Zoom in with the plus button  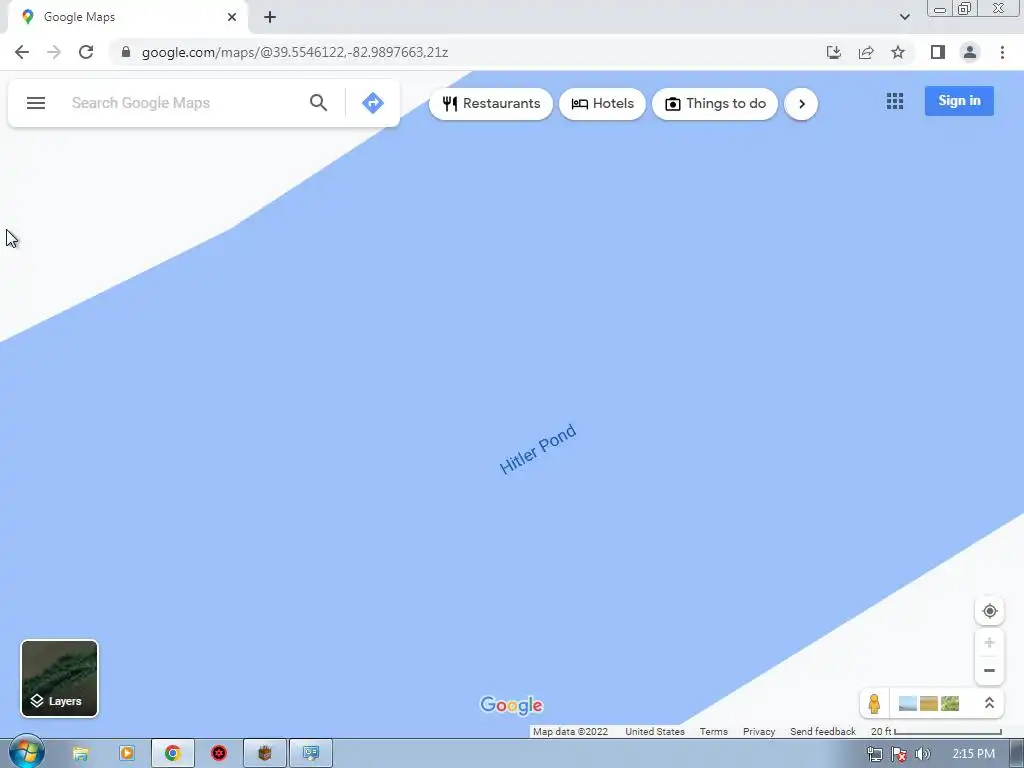coord(989,643)
